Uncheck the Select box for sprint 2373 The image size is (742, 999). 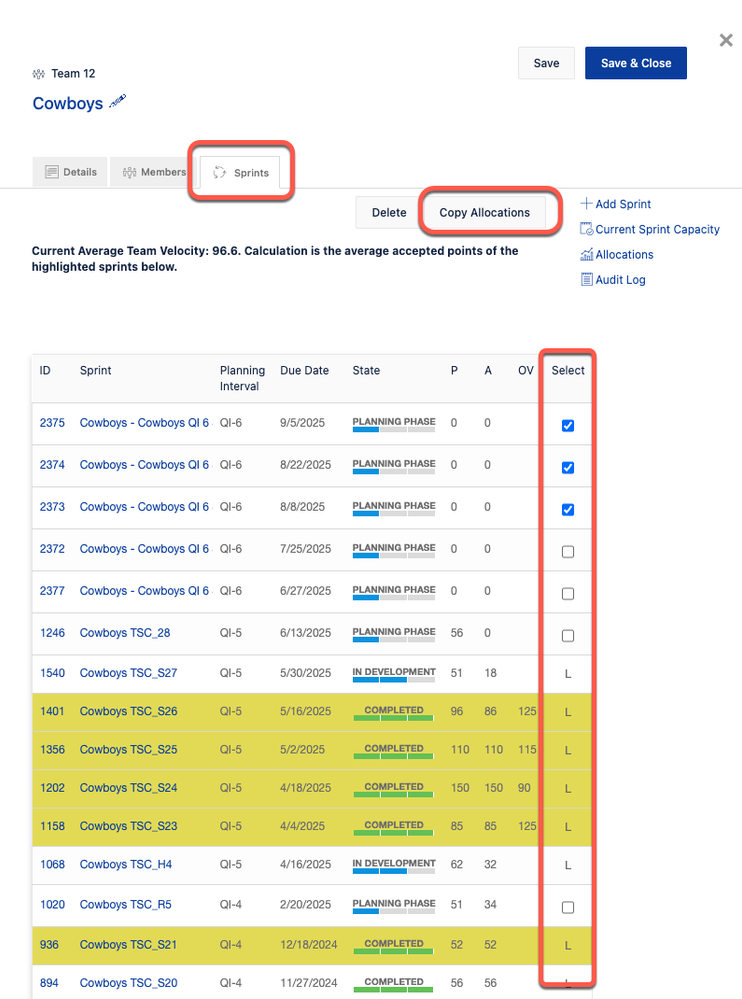pyautogui.click(x=568, y=510)
